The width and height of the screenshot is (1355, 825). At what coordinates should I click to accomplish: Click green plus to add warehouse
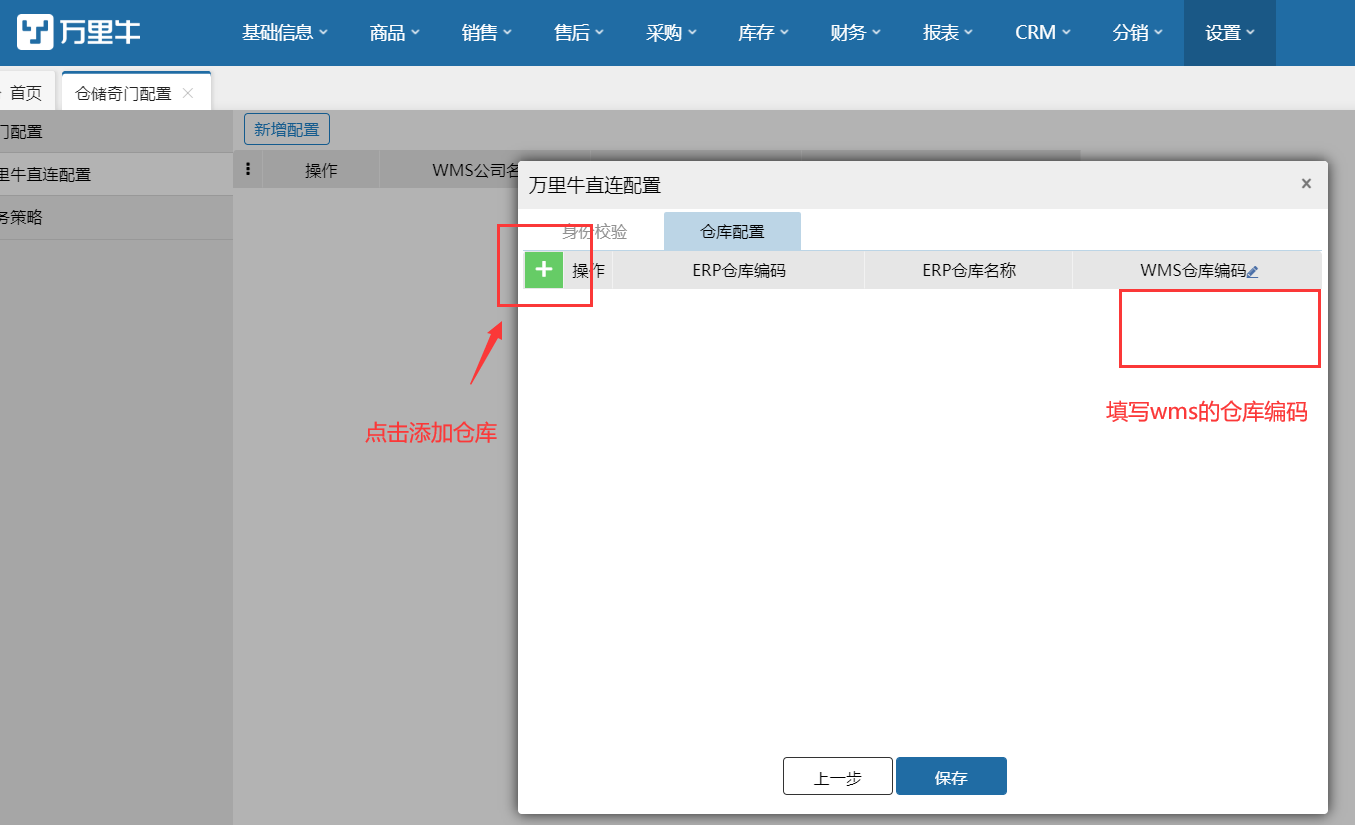click(x=544, y=270)
